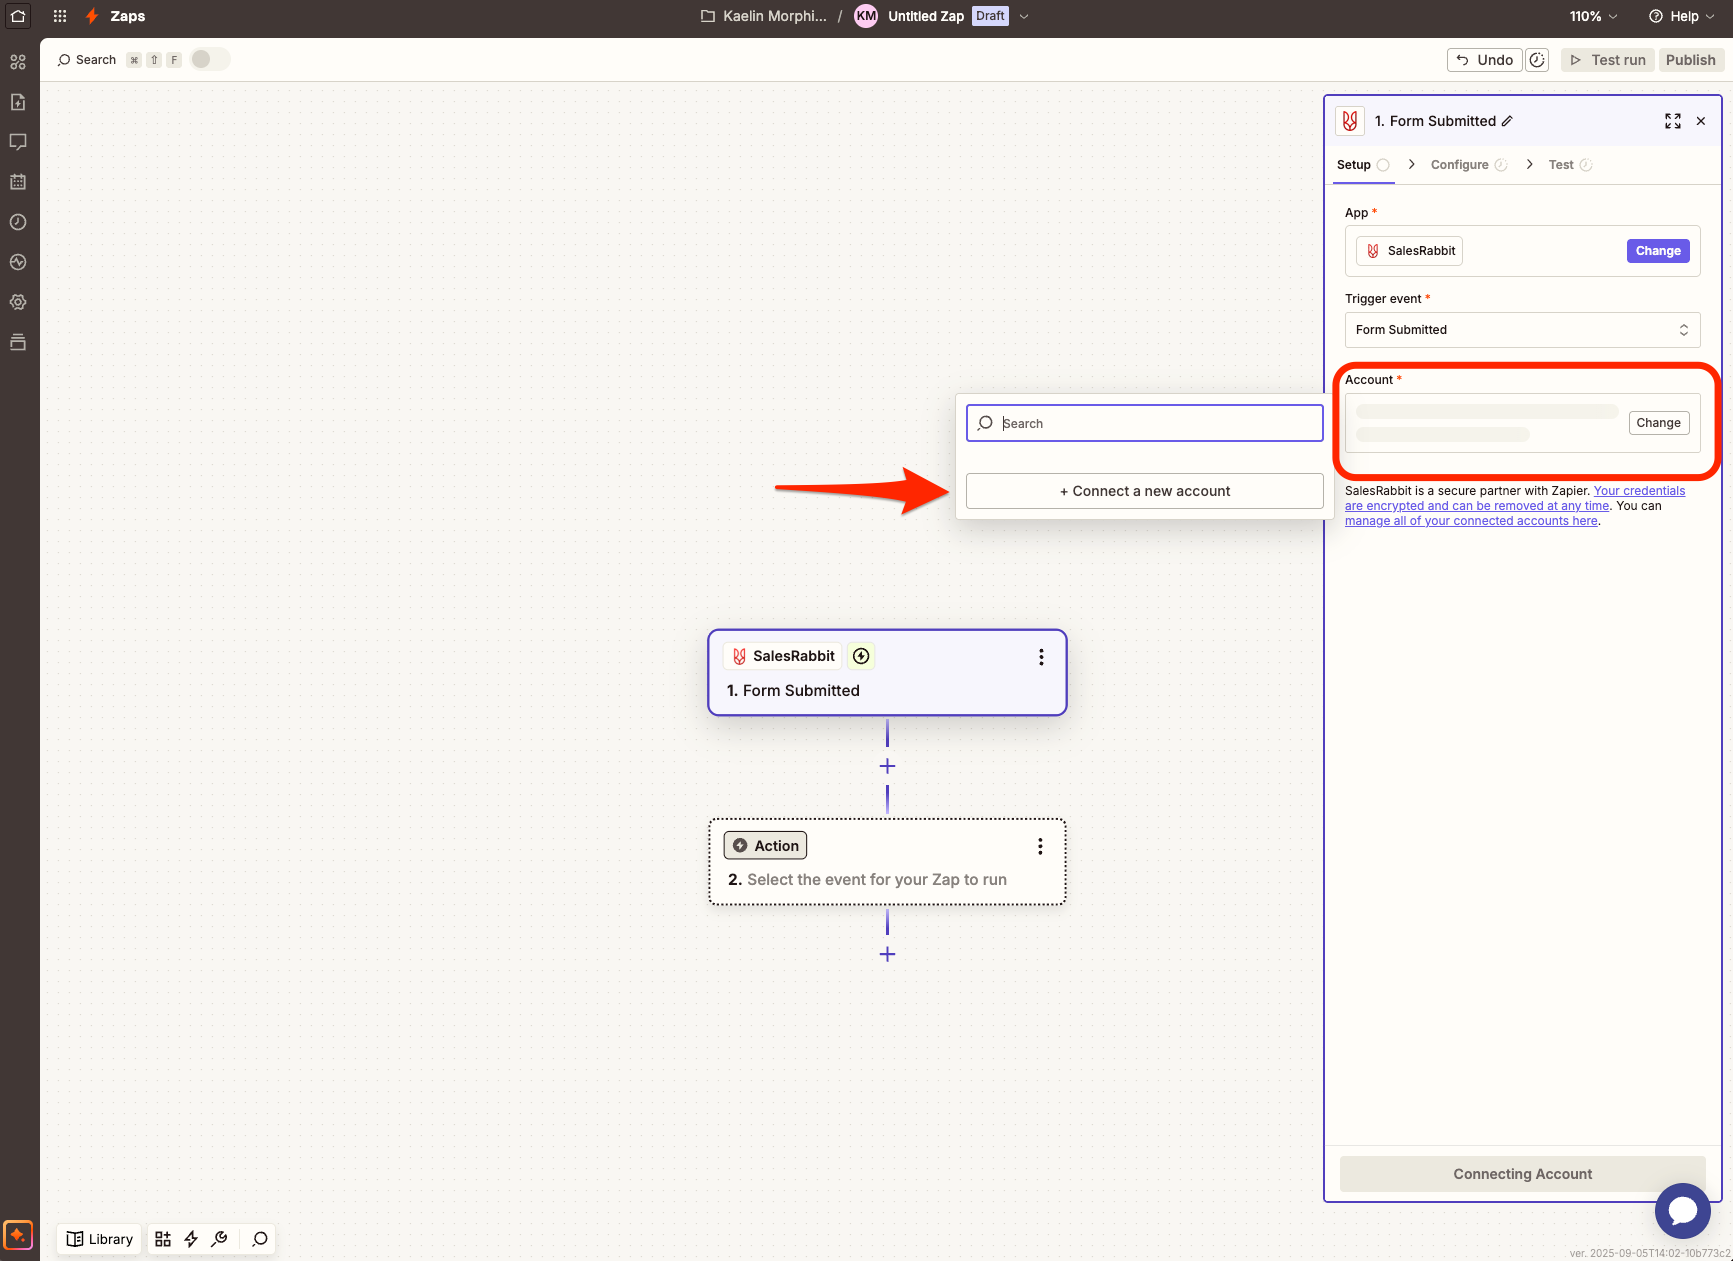Open the Library panel from the bottom toolbar

tap(98, 1238)
